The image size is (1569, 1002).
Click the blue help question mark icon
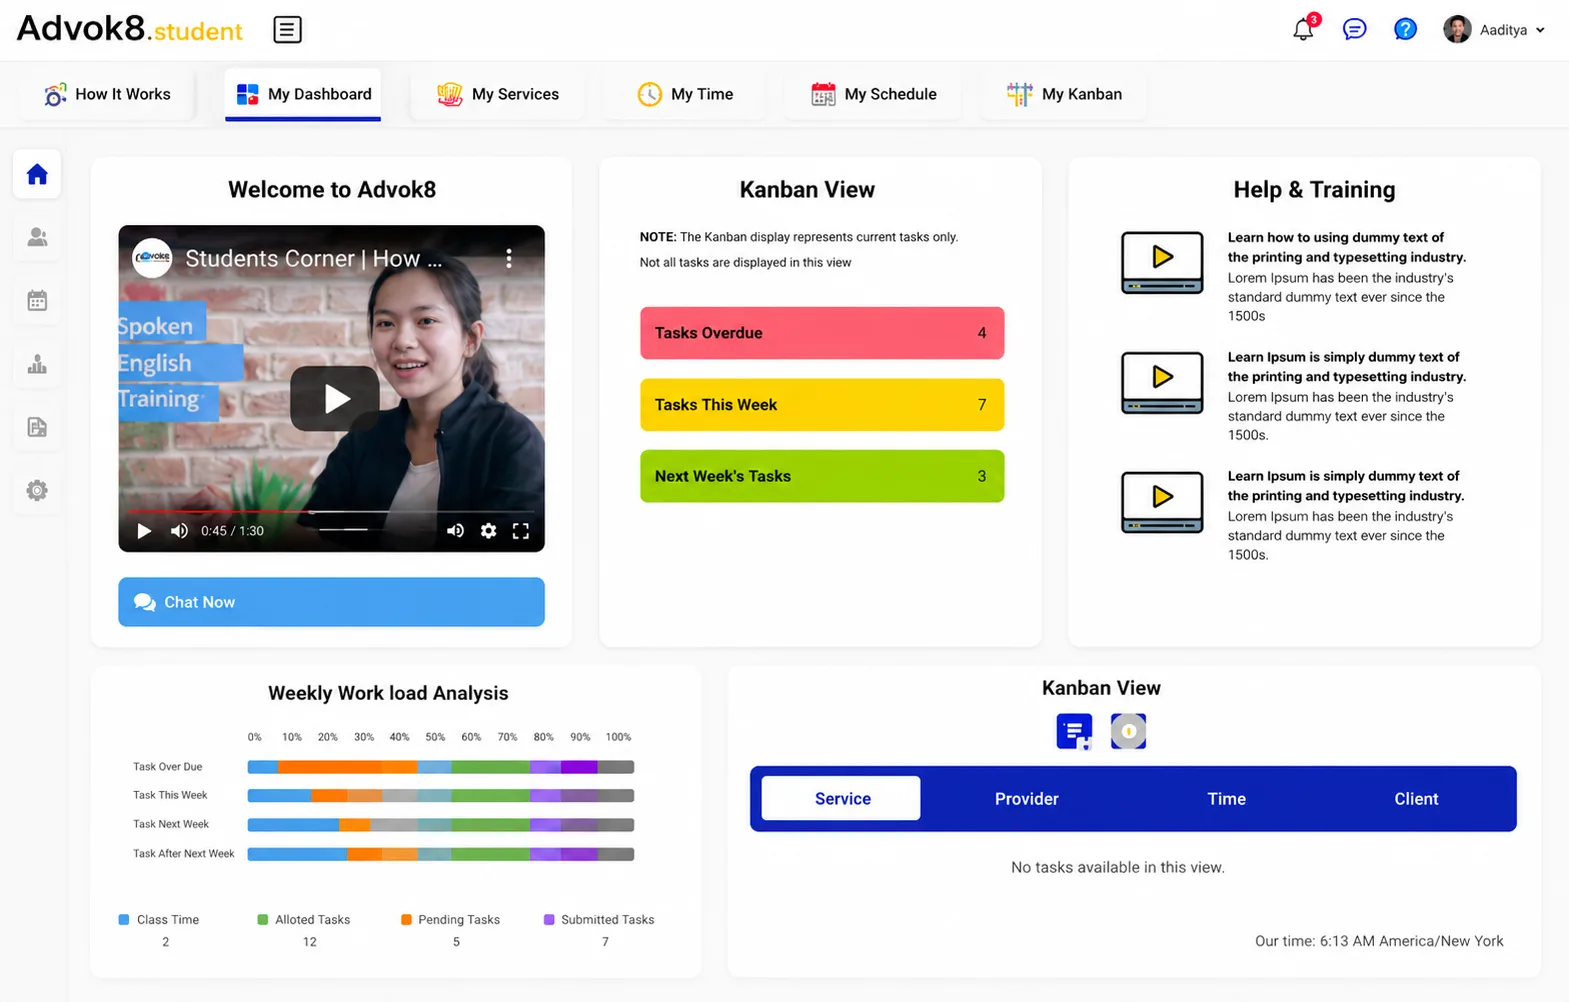pyautogui.click(x=1405, y=29)
